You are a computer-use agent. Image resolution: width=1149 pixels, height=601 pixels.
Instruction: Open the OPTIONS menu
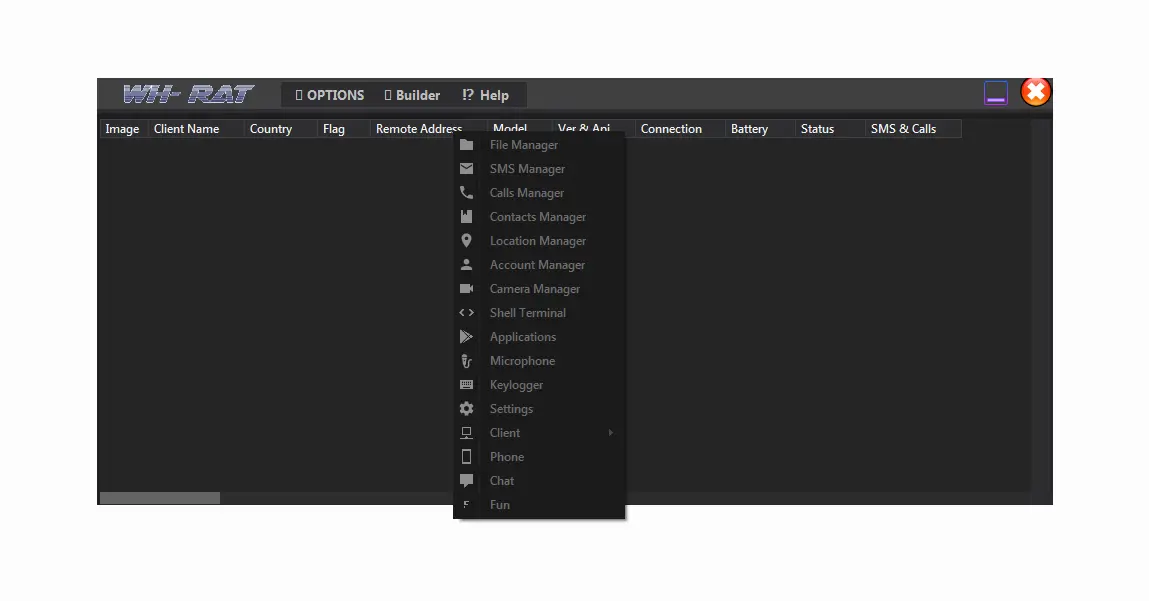click(x=329, y=94)
